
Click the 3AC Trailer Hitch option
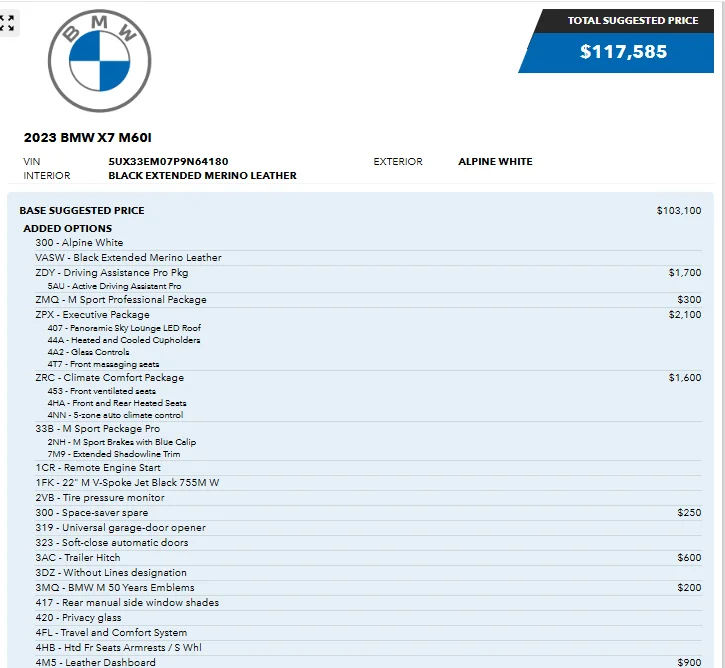click(78, 558)
